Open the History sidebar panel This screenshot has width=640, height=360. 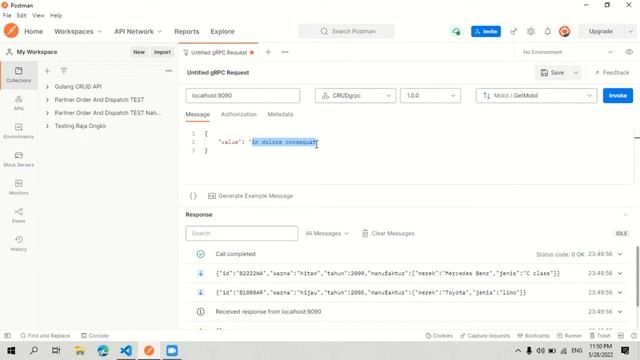coord(19,244)
